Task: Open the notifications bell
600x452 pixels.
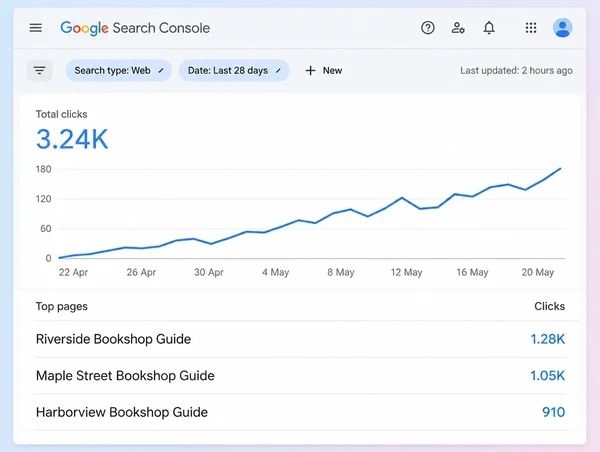Action: pos(489,28)
